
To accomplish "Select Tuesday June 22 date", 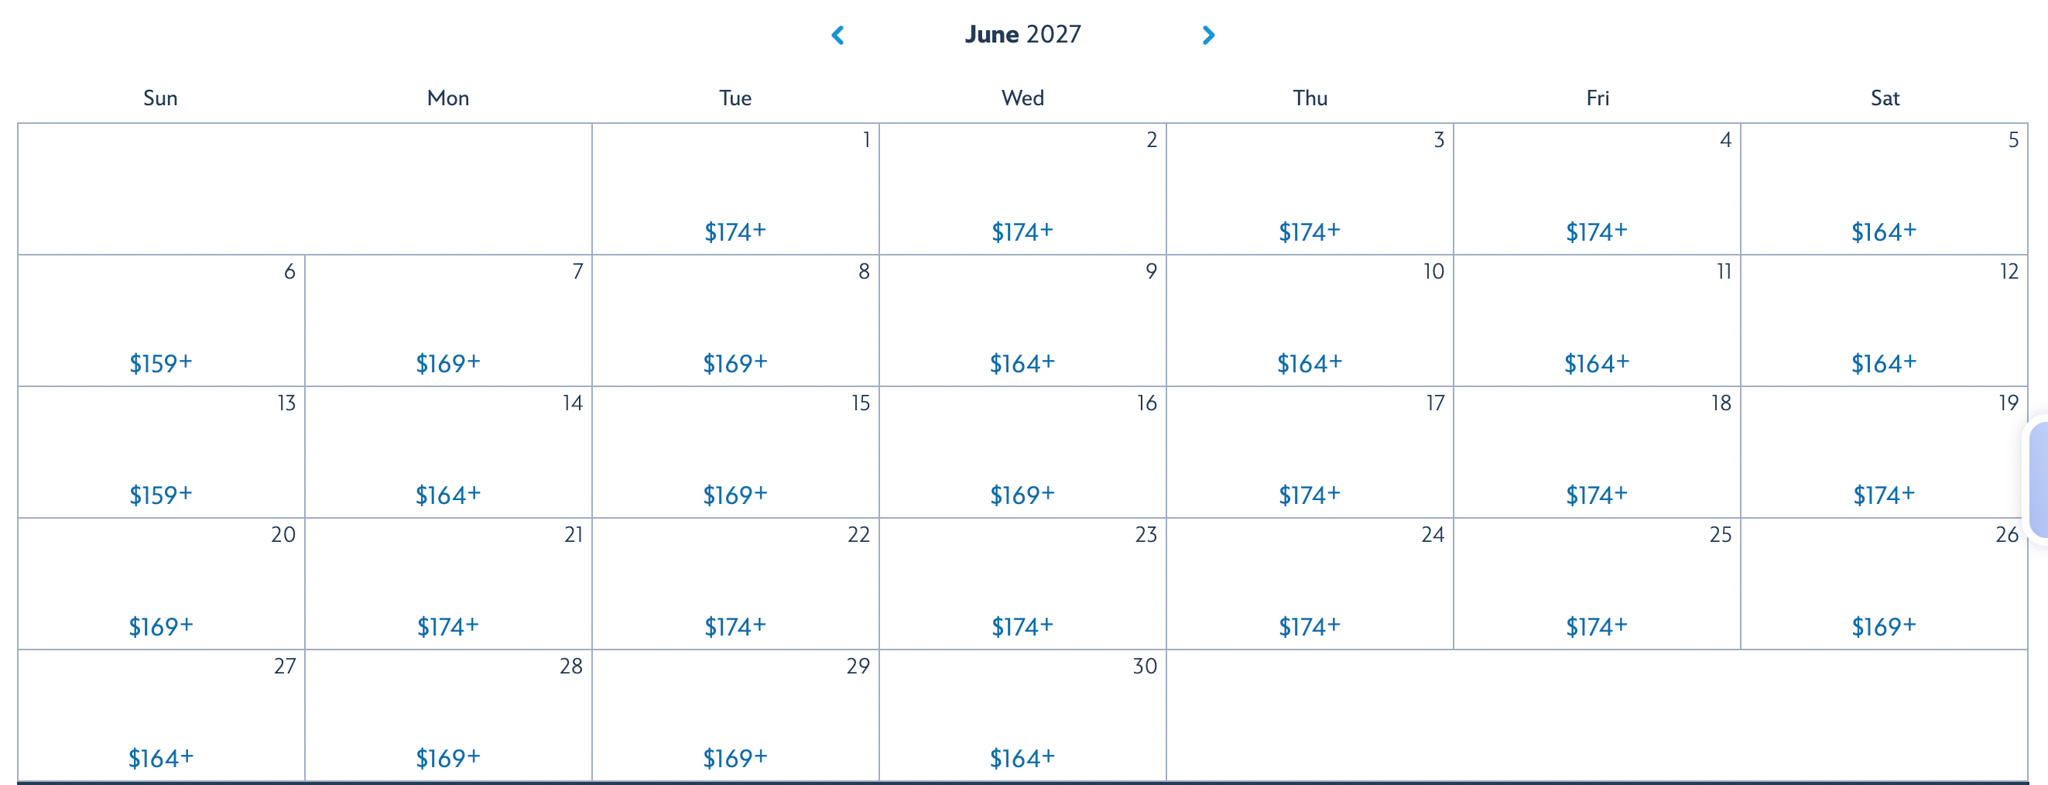I will pyautogui.click(x=735, y=583).
